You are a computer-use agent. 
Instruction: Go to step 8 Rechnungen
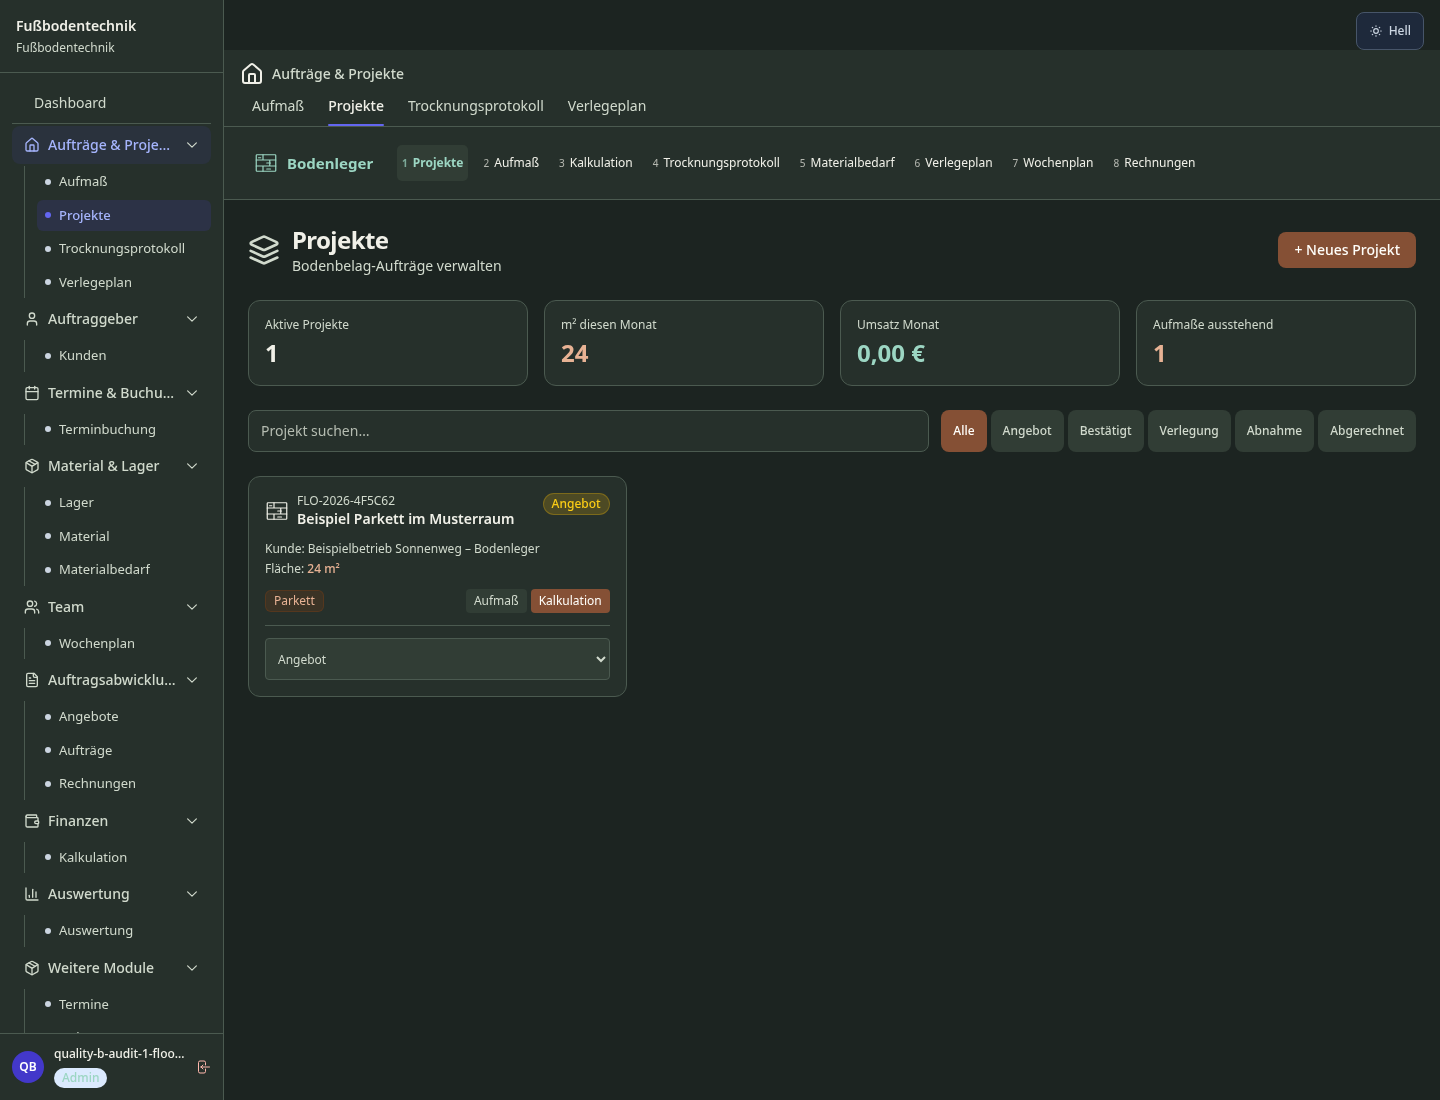[x=1154, y=163]
